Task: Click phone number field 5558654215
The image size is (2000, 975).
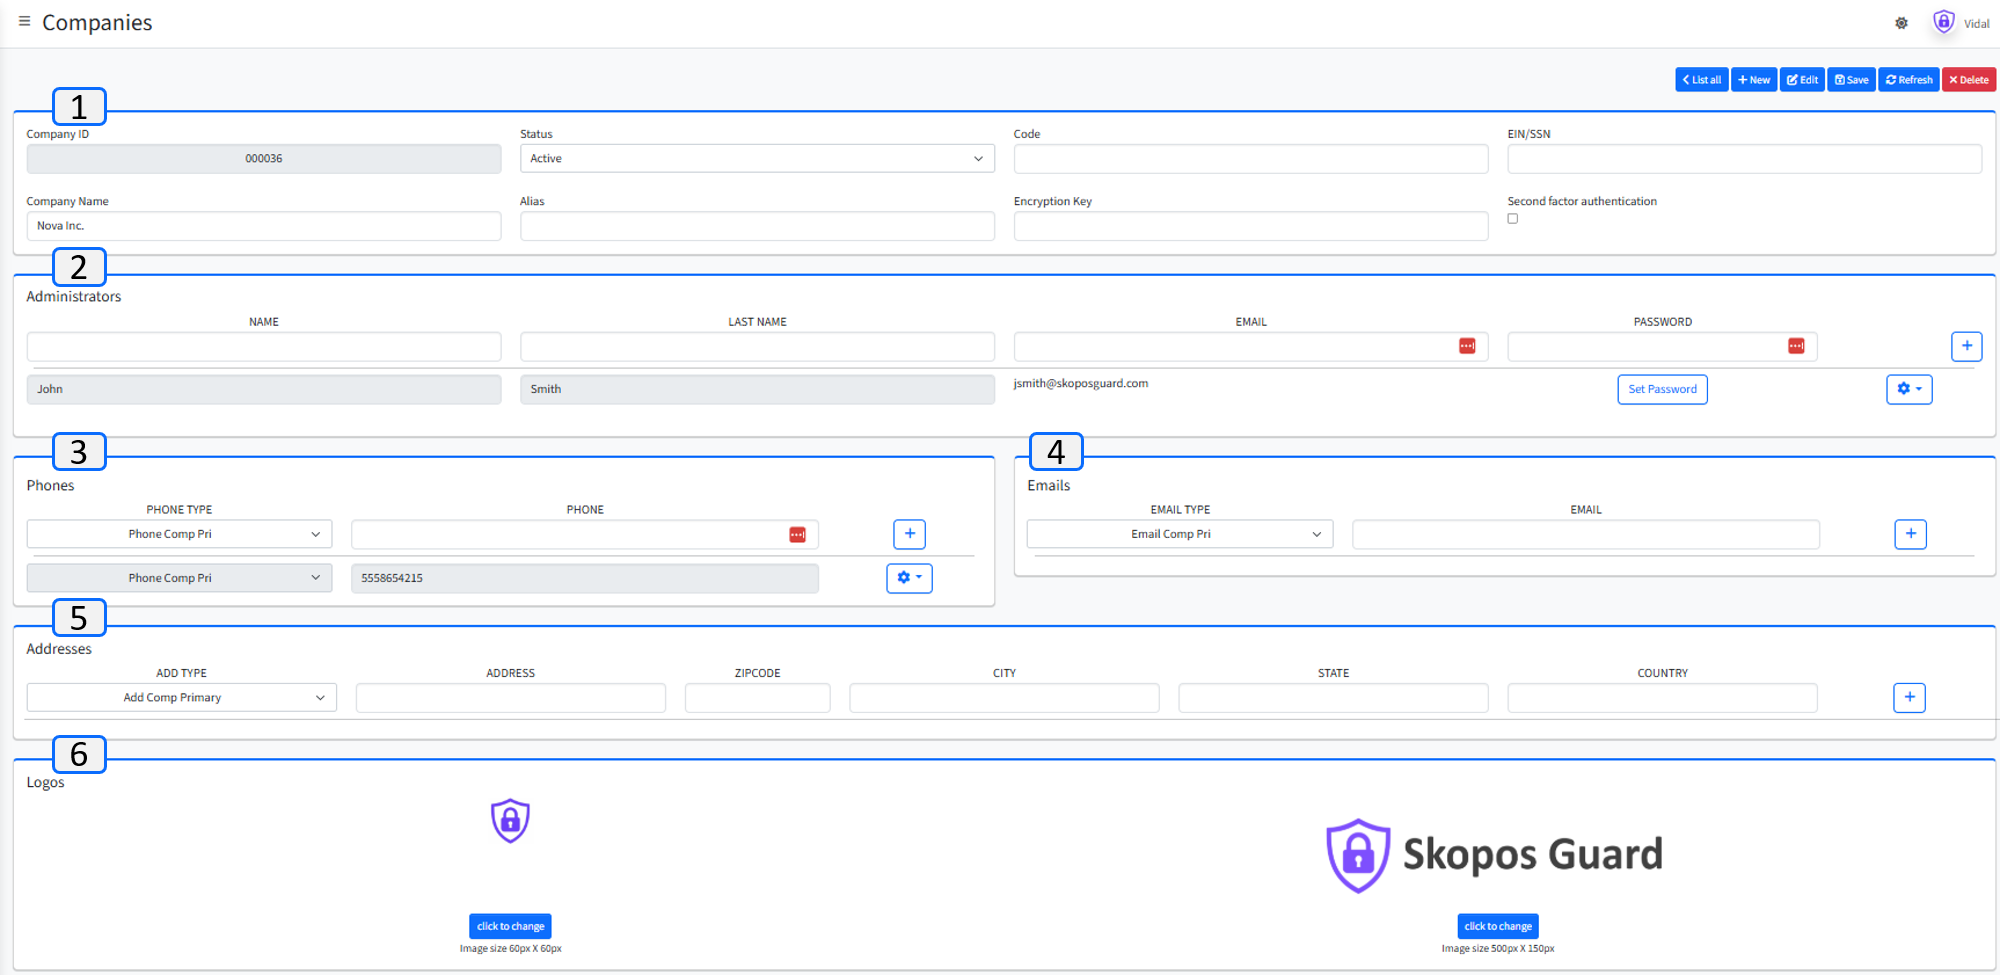Action: (585, 579)
